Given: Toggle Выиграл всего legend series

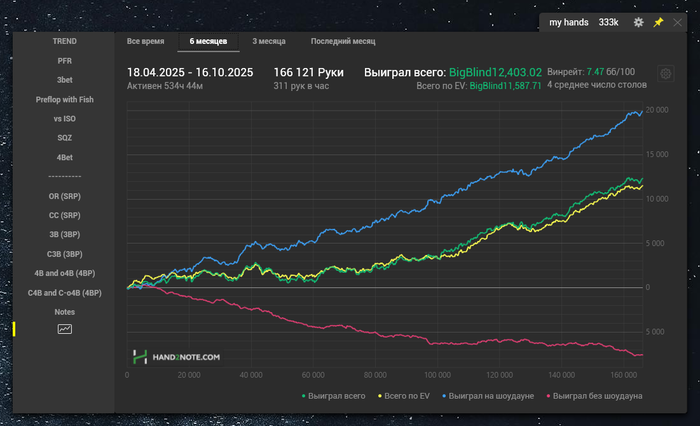Looking at the screenshot, I should (x=333, y=396).
